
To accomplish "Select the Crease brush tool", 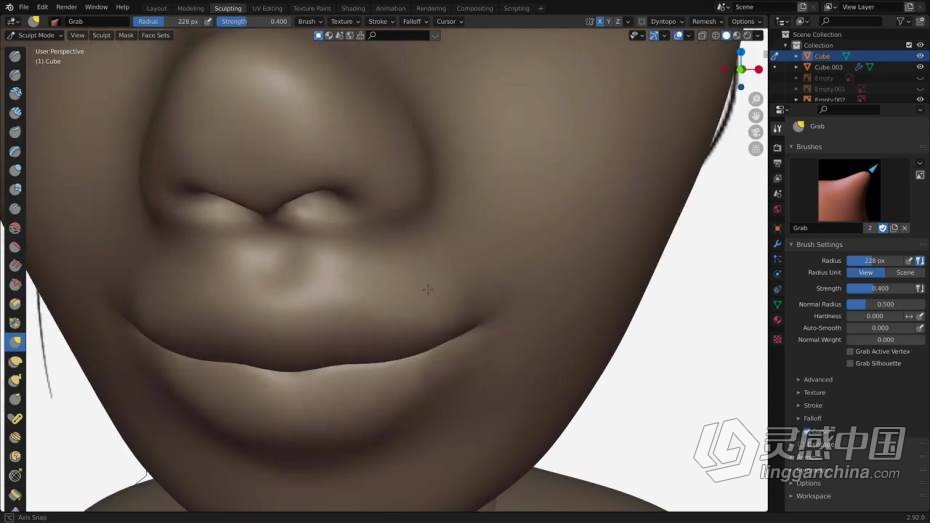I will pyautogui.click(x=15, y=209).
